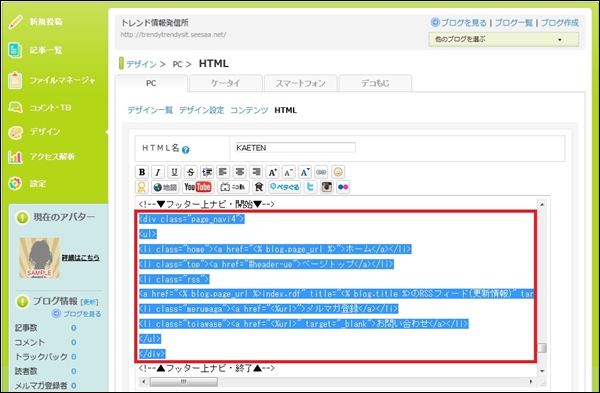Viewport: 600px width, 393px height.
Task: Toggle bold formatting in editor toolbar
Action: 142,172
